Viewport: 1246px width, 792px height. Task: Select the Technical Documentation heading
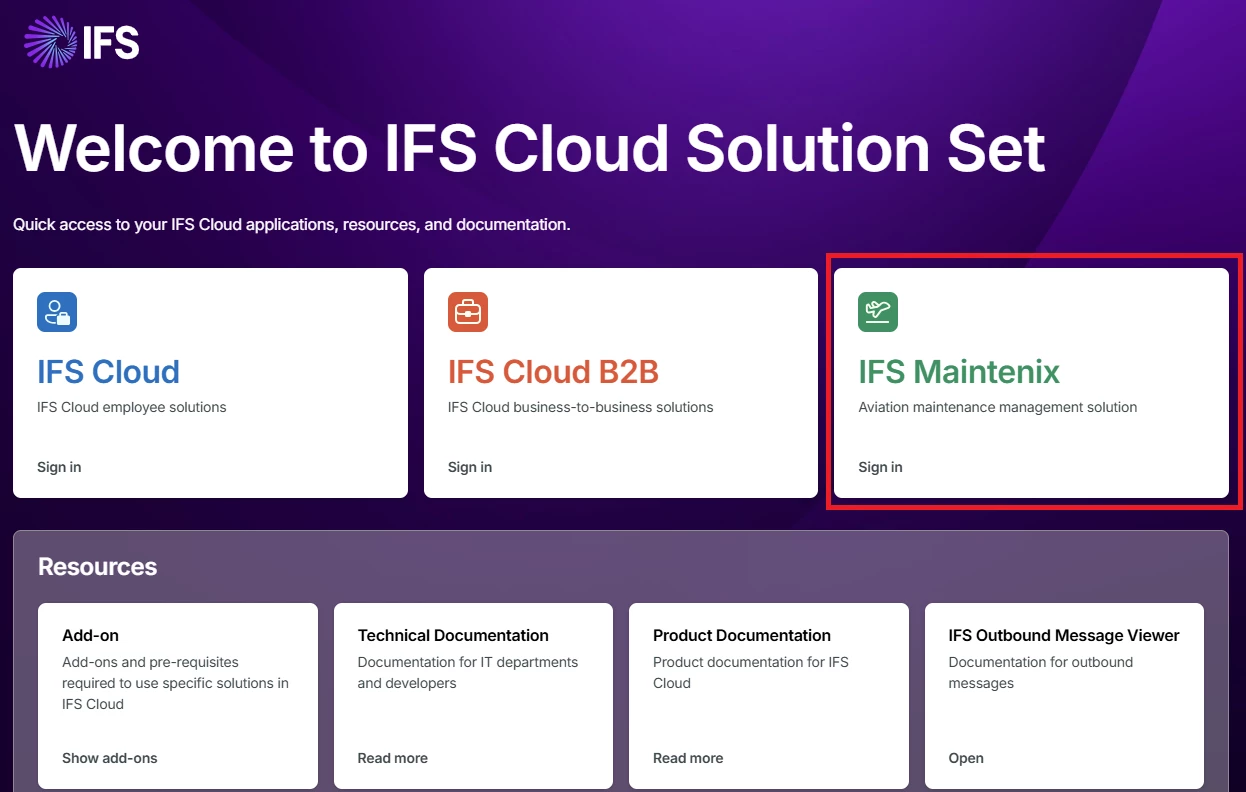(453, 635)
